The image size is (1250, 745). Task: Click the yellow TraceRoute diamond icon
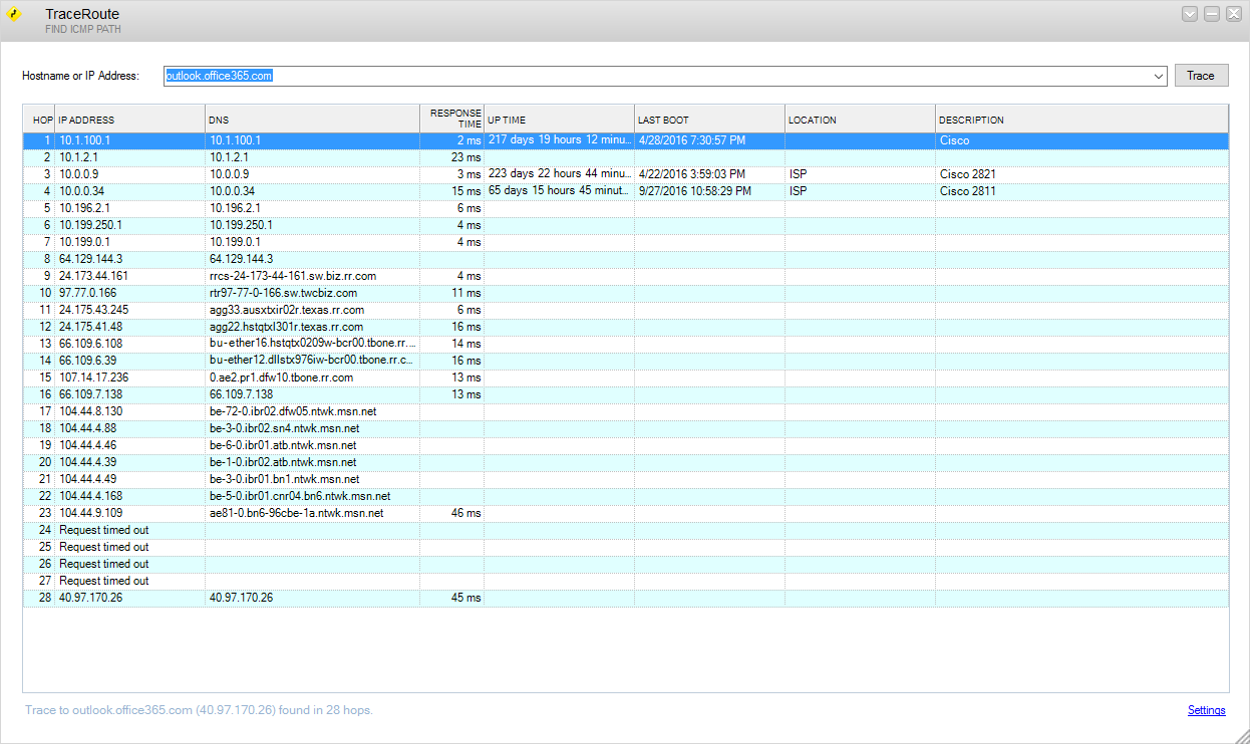pyautogui.click(x=16, y=15)
